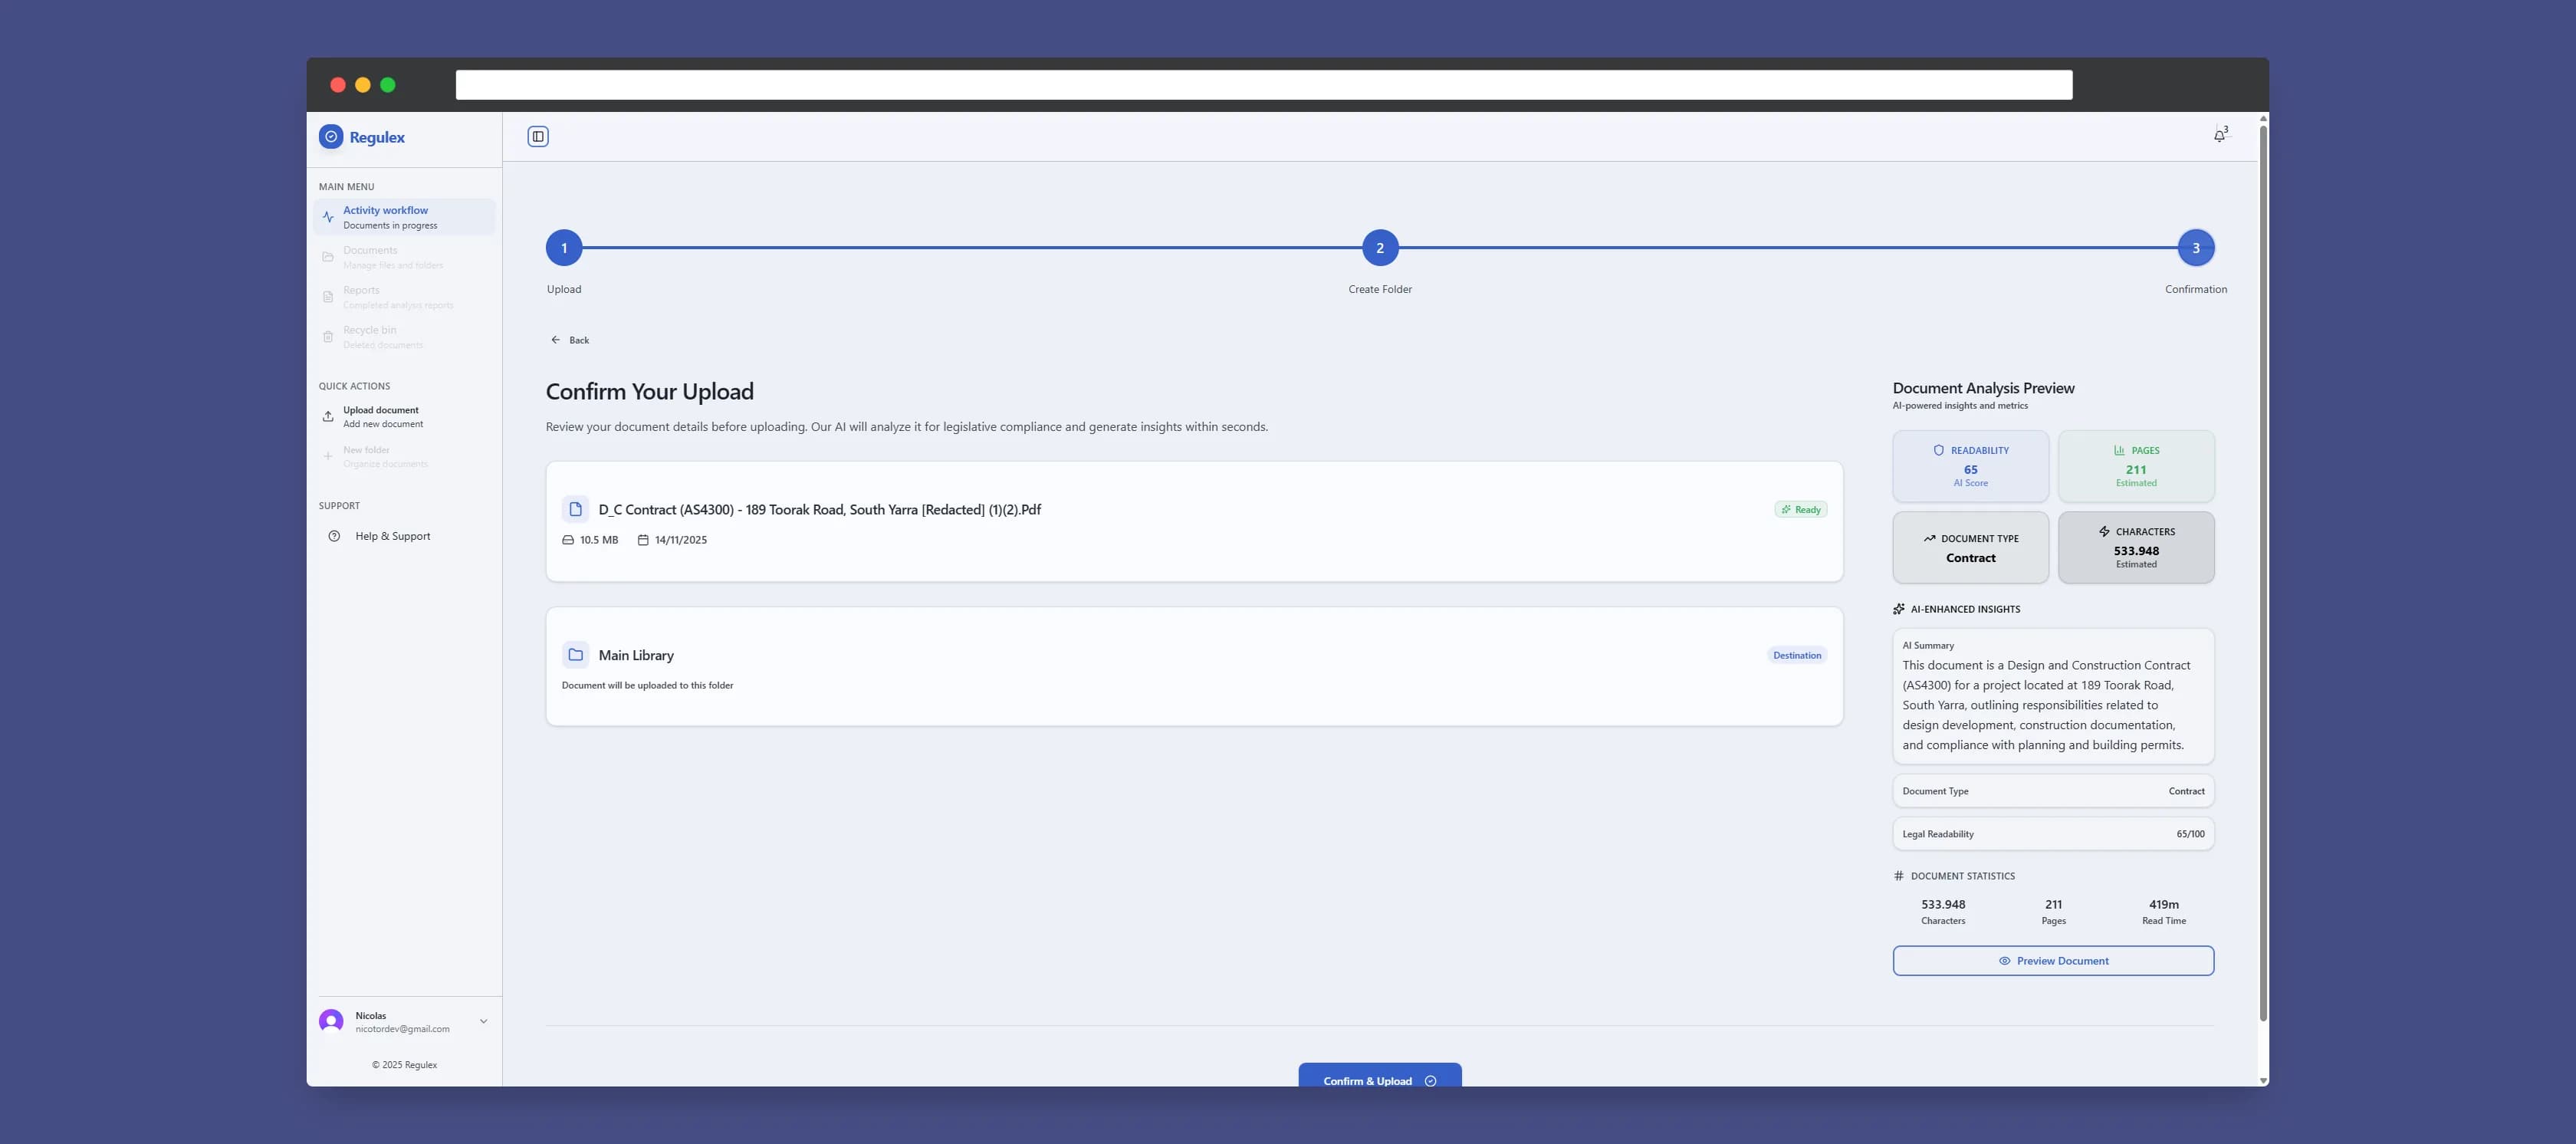2576x1144 pixels.
Task: Click the AI-Enhanced Insights sparkle icon
Action: (1899, 609)
